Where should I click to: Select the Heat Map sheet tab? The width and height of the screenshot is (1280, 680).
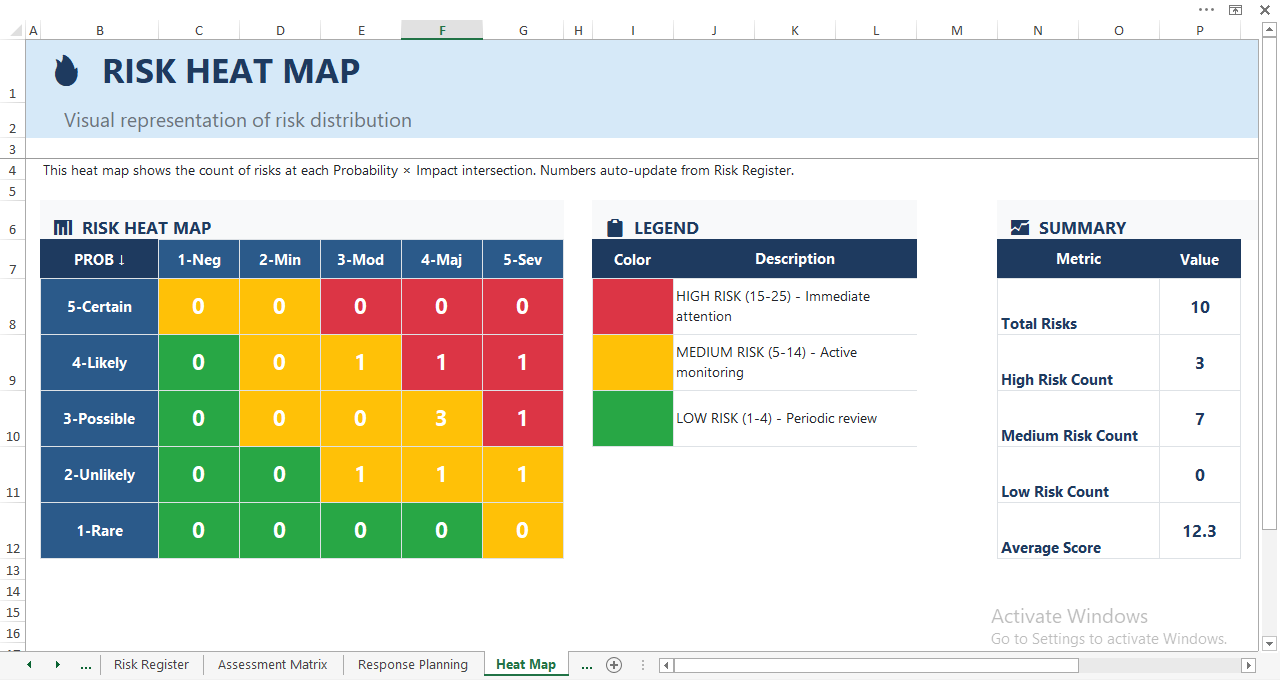pyautogui.click(x=526, y=664)
